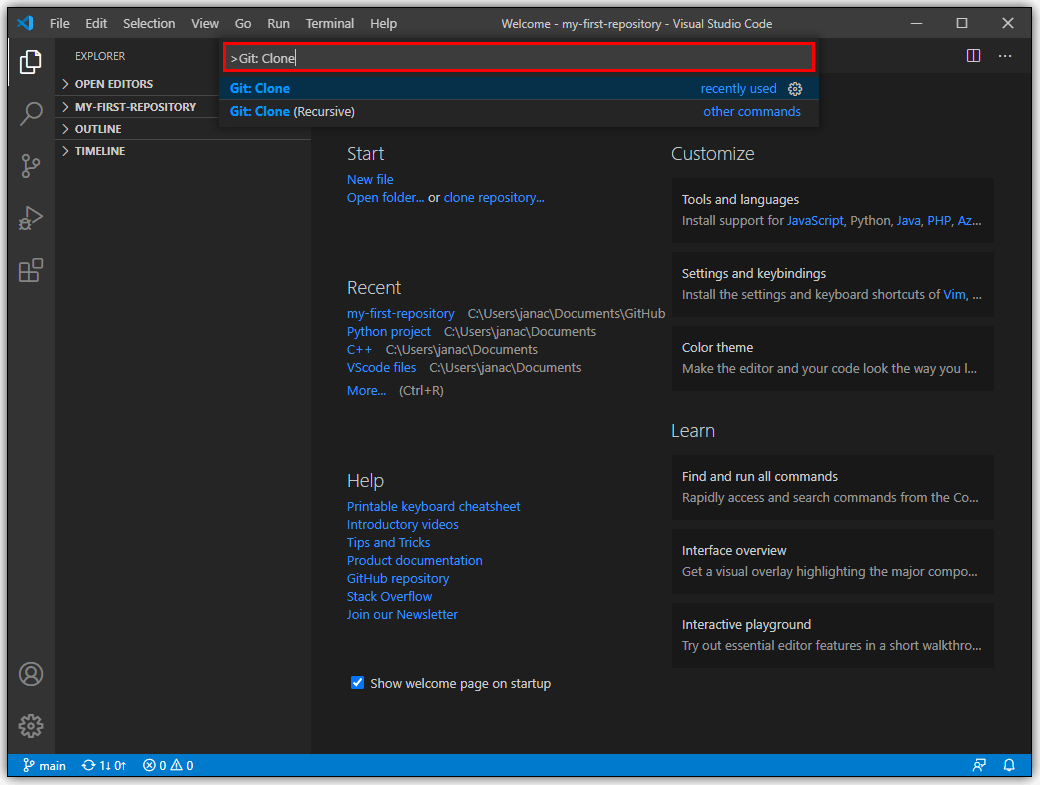
Task: Configure keybinding gear for Git: Clone
Action: point(795,89)
